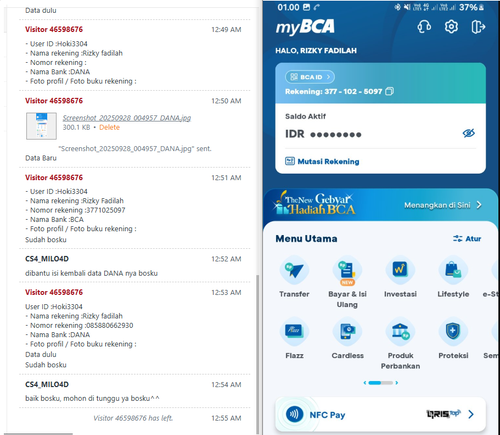The image size is (500, 435).
Task: Open the Cardless icon
Action: tap(347, 331)
